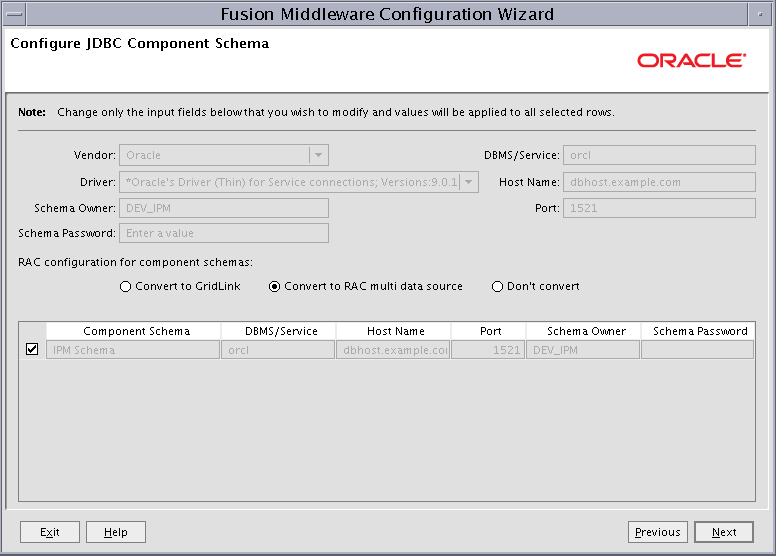Click the empty Schema Password table cell
776x556 pixels.
pyautogui.click(x=698, y=350)
